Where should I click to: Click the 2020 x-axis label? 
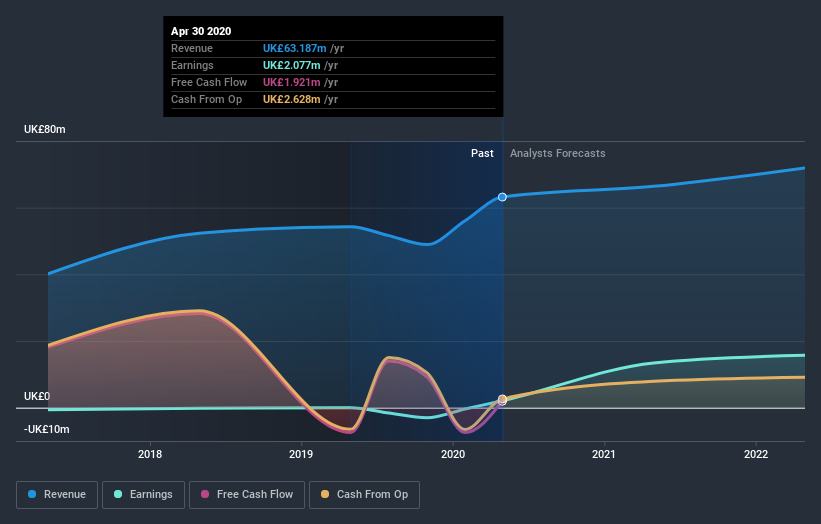pos(453,454)
